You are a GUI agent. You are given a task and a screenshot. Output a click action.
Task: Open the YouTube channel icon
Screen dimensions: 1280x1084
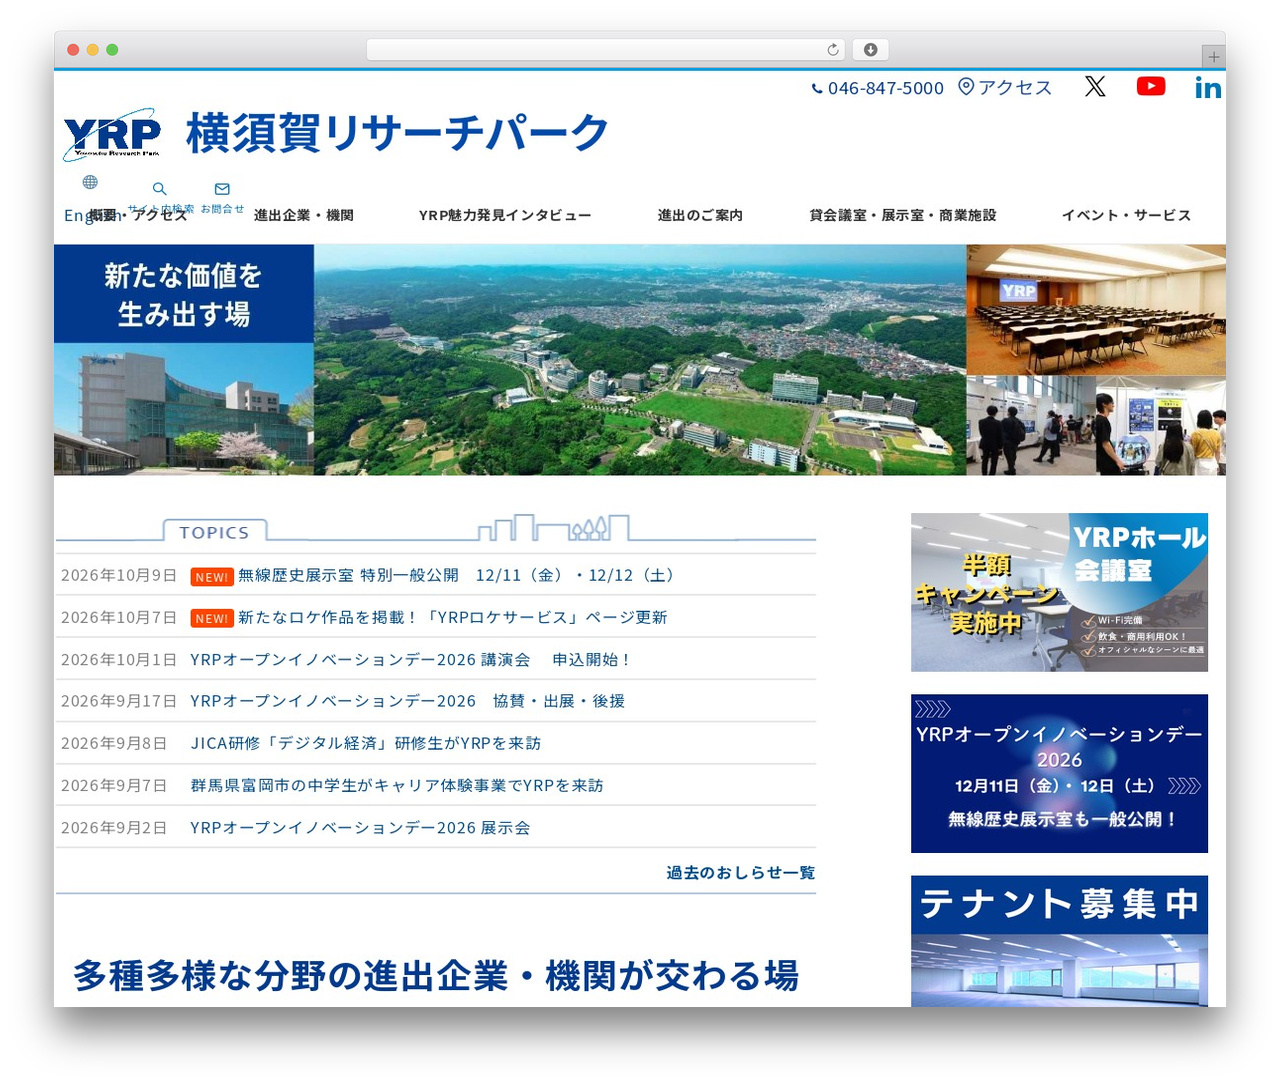tap(1151, 87)
